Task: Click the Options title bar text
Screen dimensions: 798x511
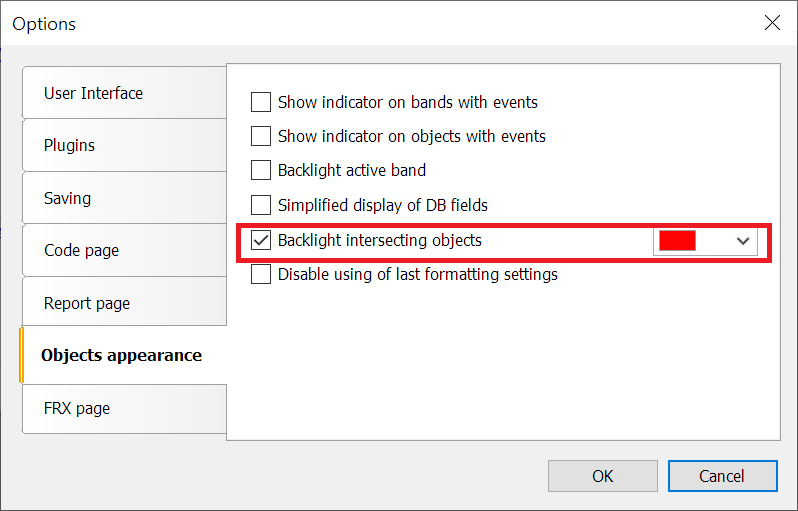Action: coord(44,24)
